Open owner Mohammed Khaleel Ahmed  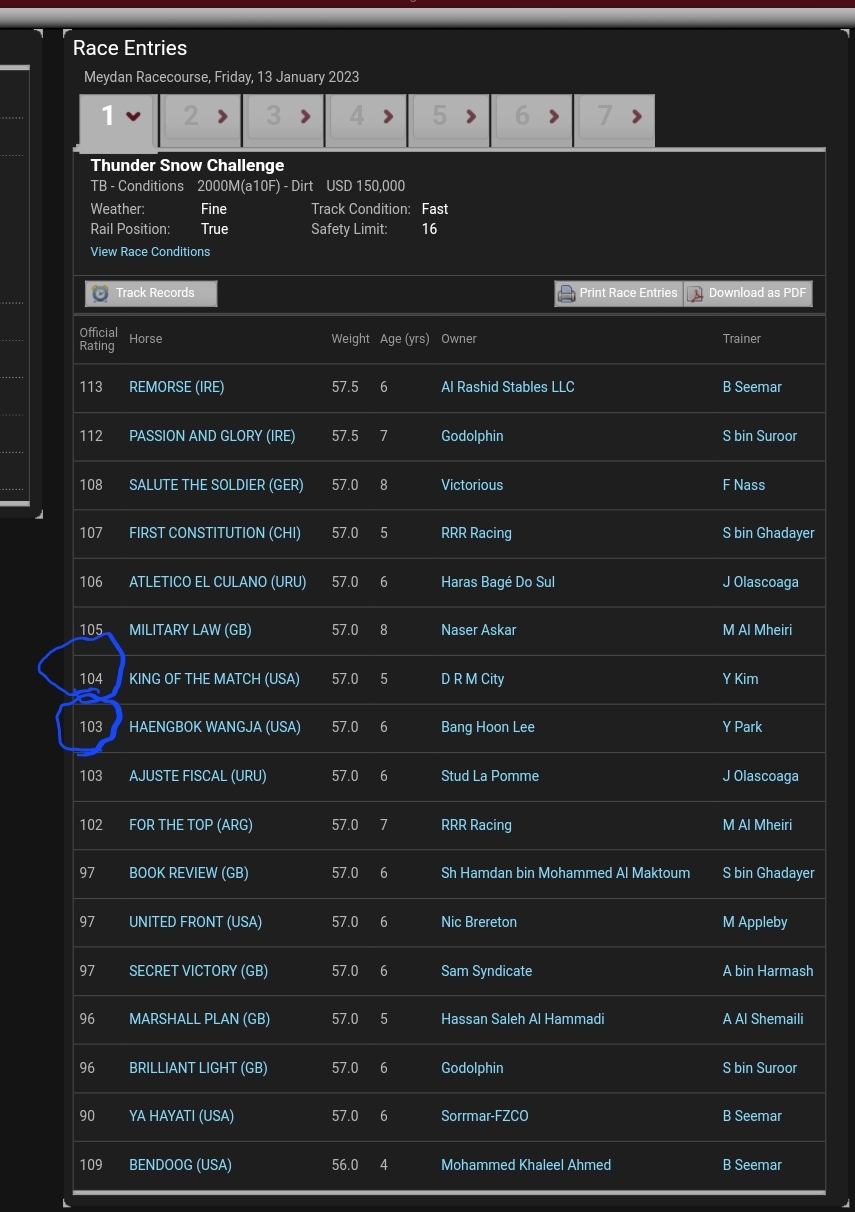(526, 1165)
